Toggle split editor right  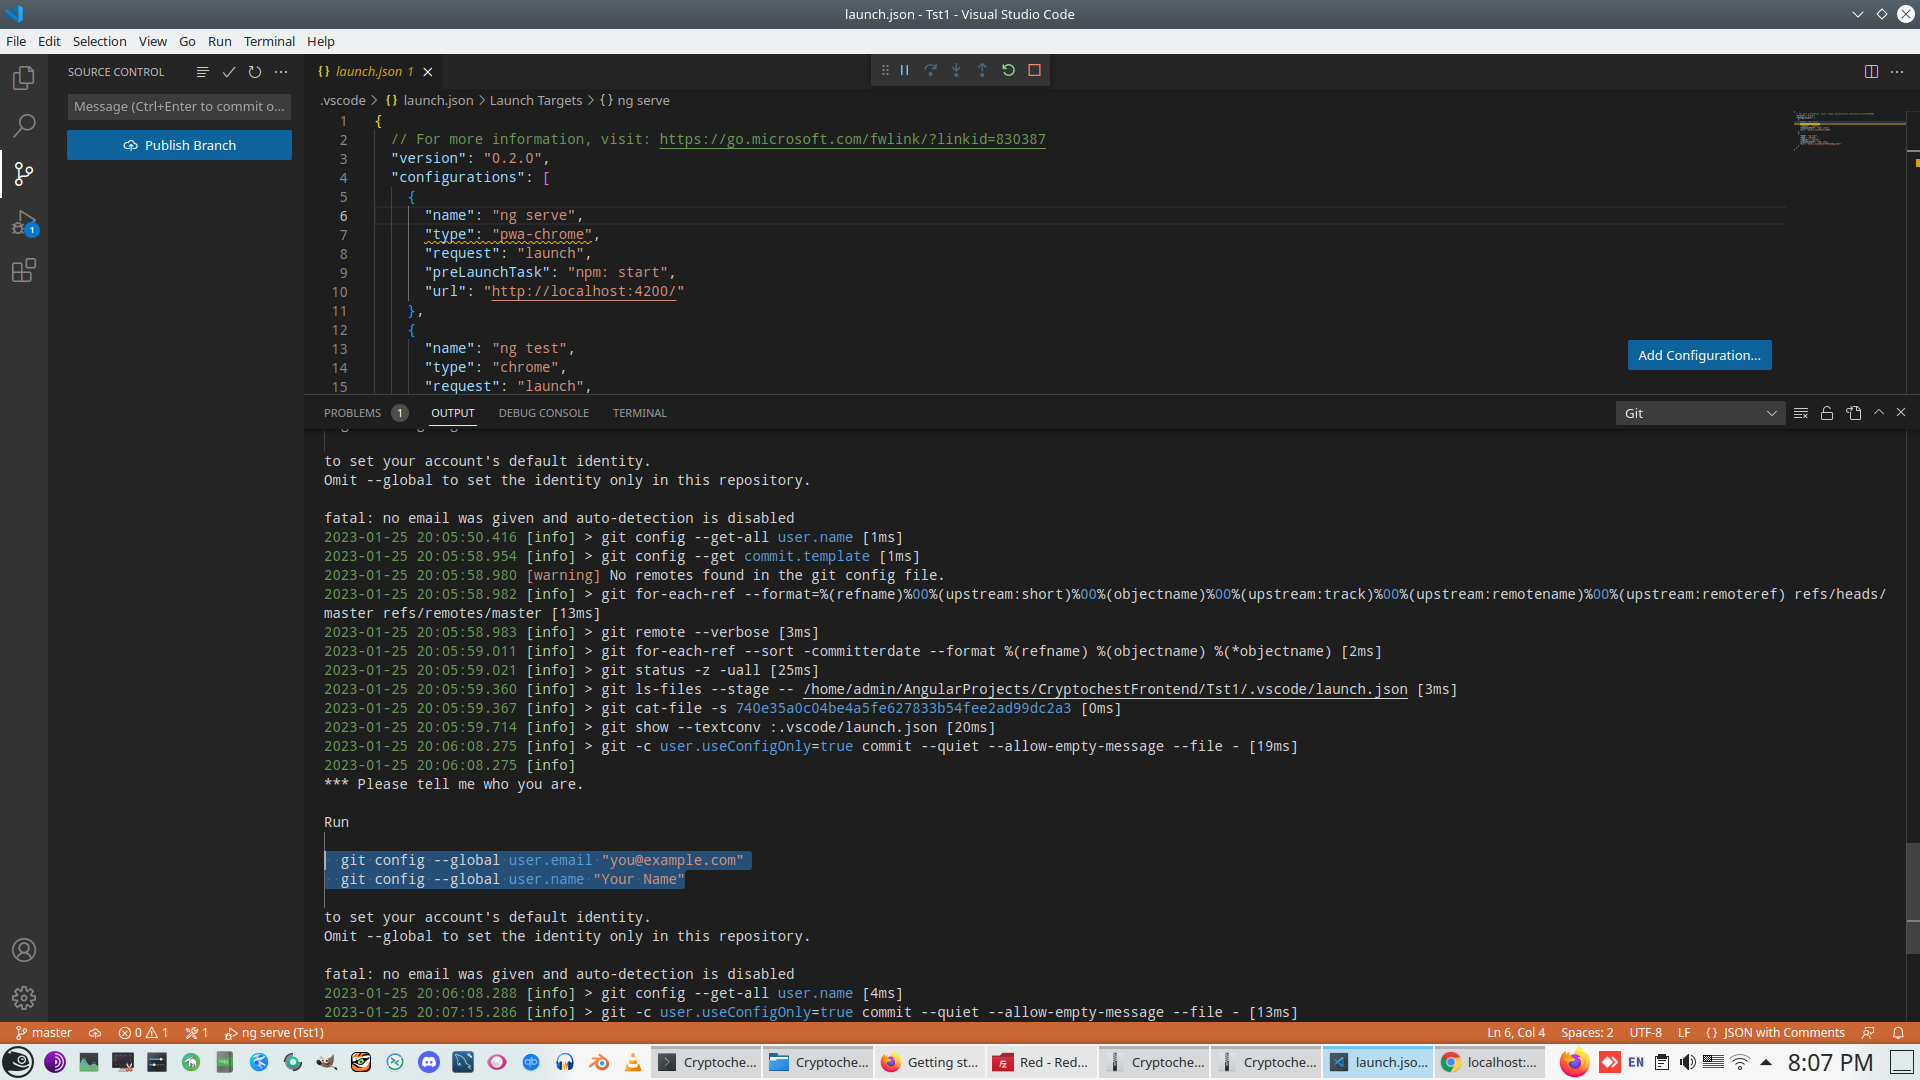click(x=1871, y=72)
